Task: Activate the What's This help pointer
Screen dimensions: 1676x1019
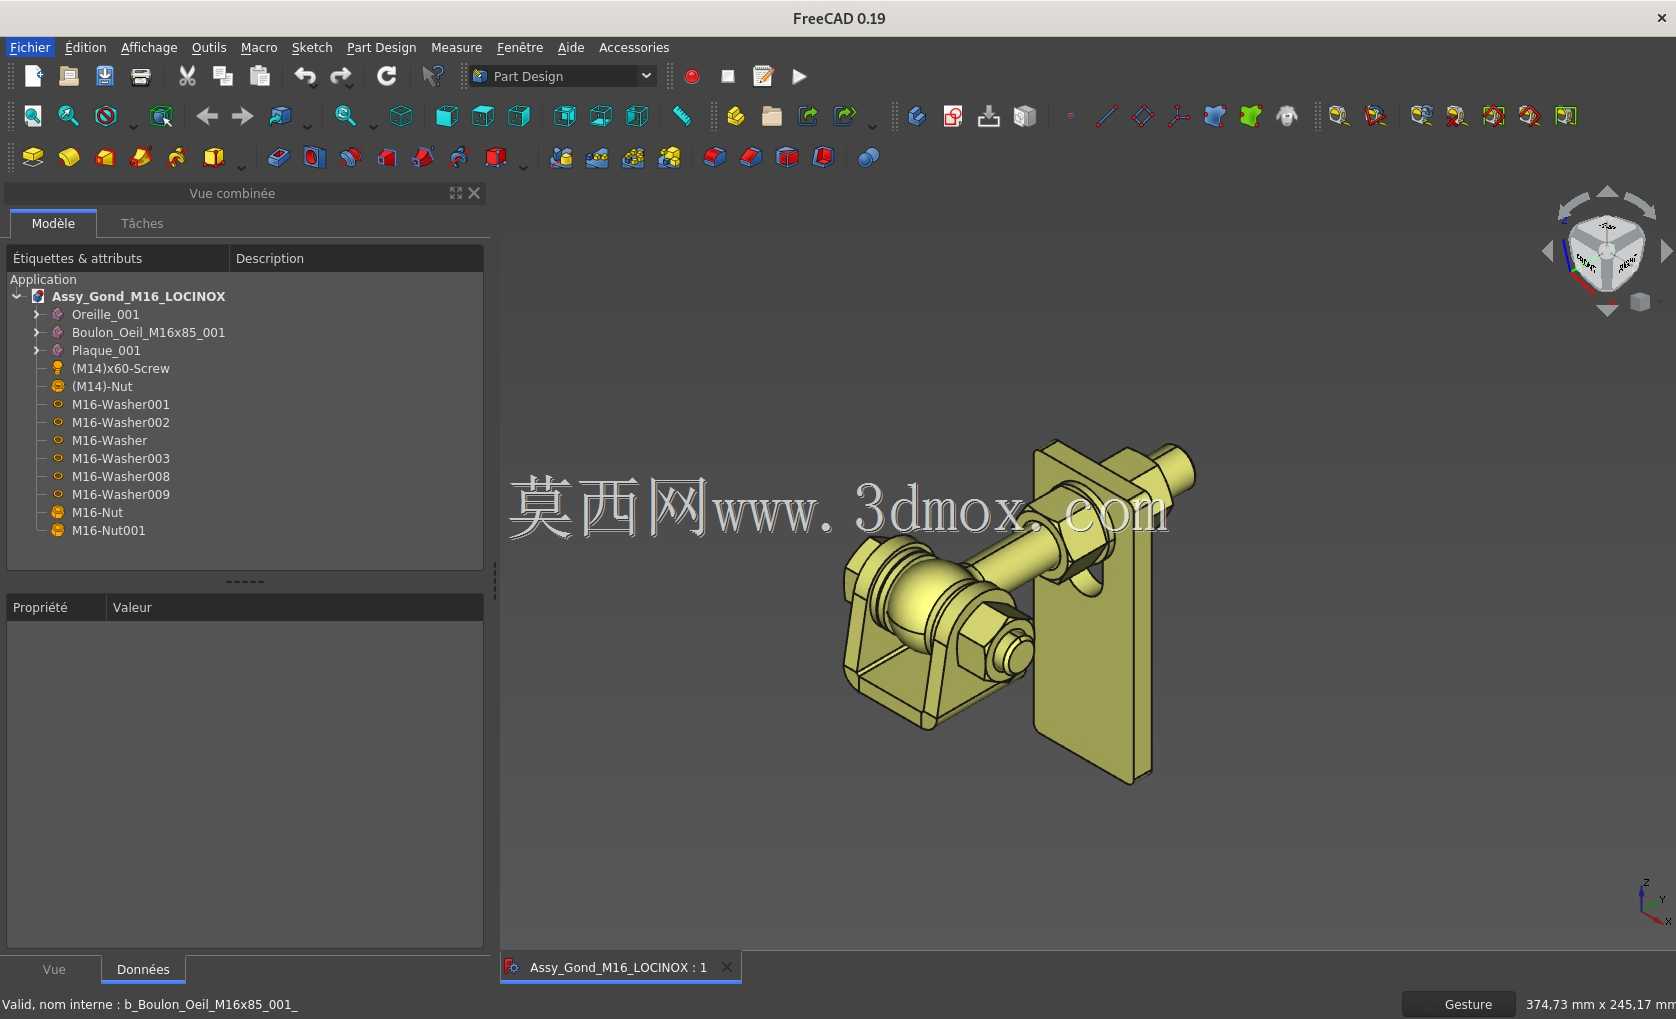Action: (433, 76)
